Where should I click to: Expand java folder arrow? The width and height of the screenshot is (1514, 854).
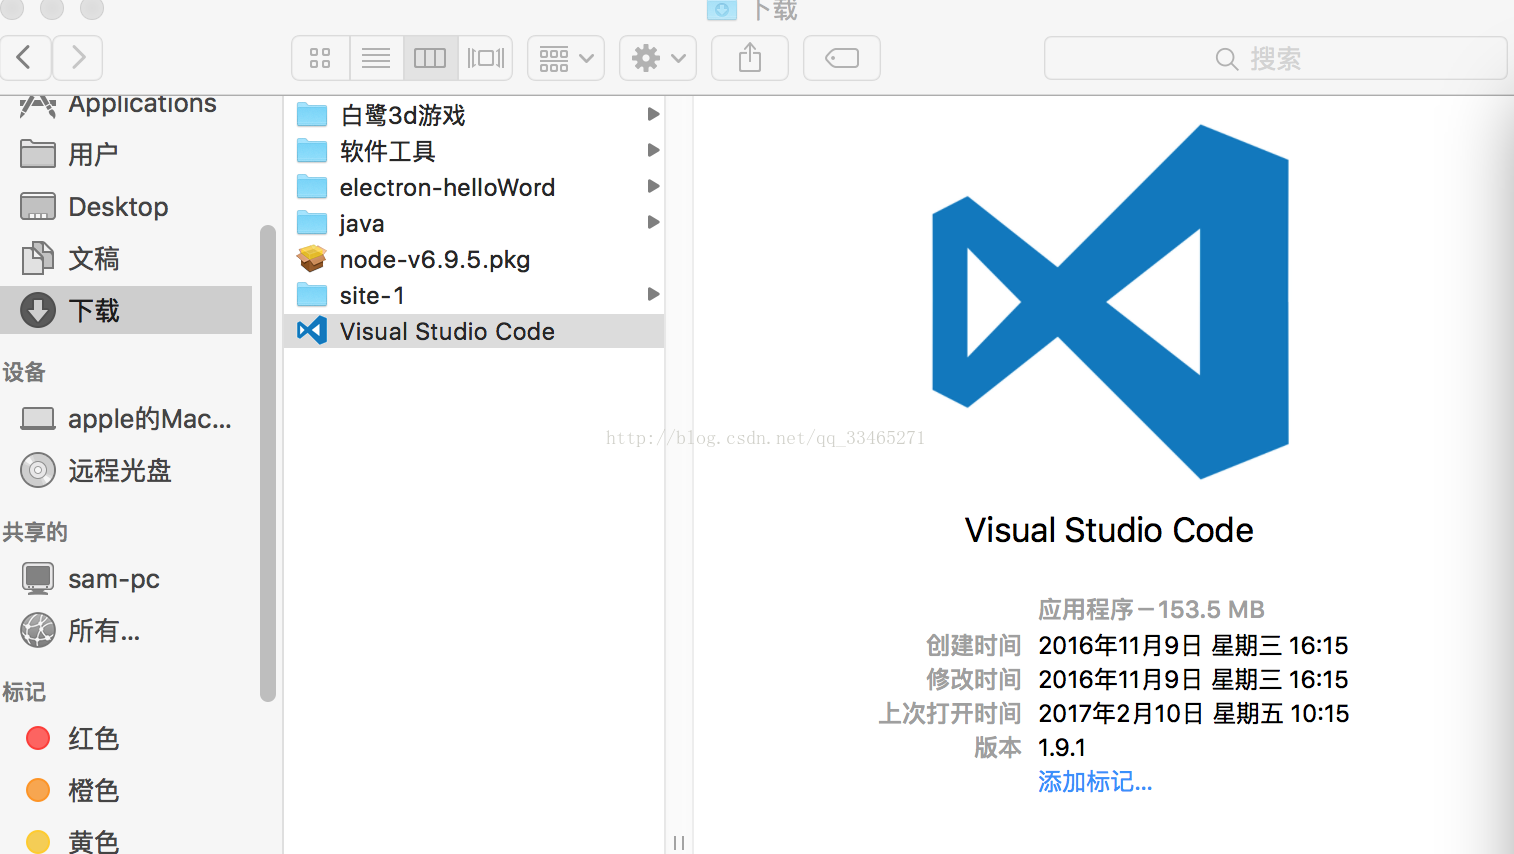pyautogui.click(x=653, y=222)
